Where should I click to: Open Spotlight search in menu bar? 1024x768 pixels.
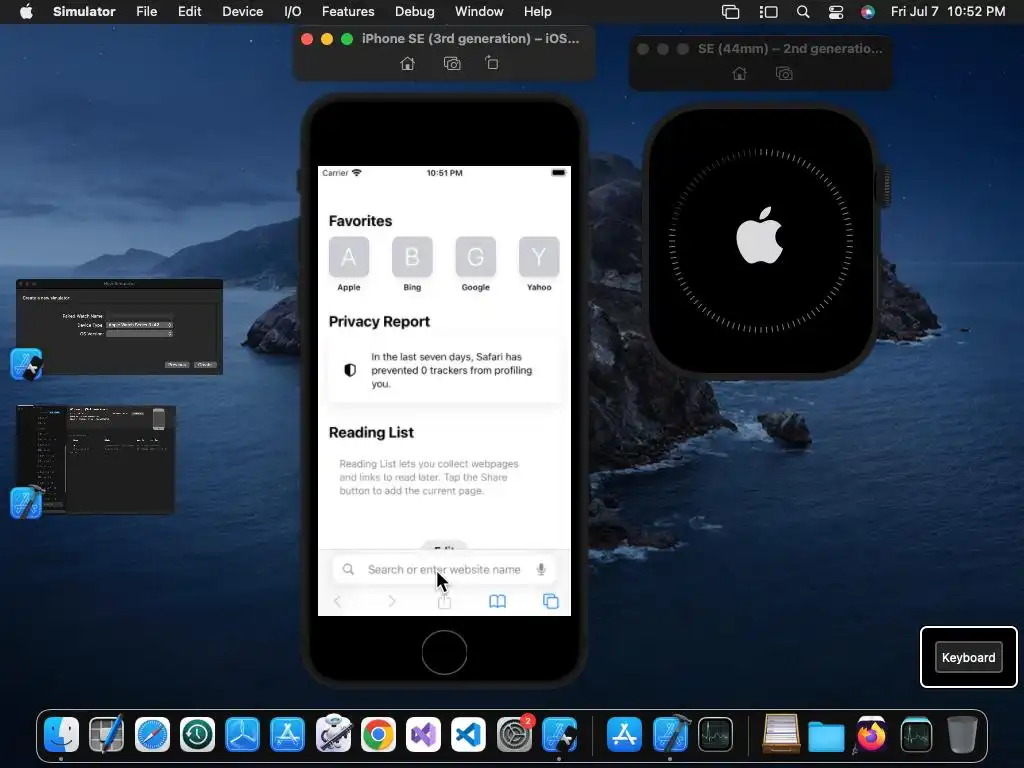(803, 12)
